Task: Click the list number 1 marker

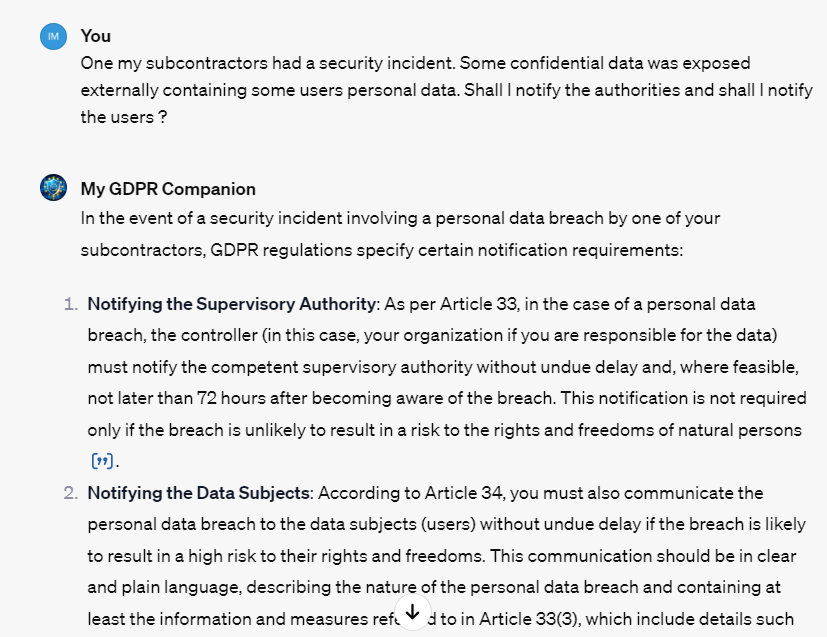Action: (70, 304)
